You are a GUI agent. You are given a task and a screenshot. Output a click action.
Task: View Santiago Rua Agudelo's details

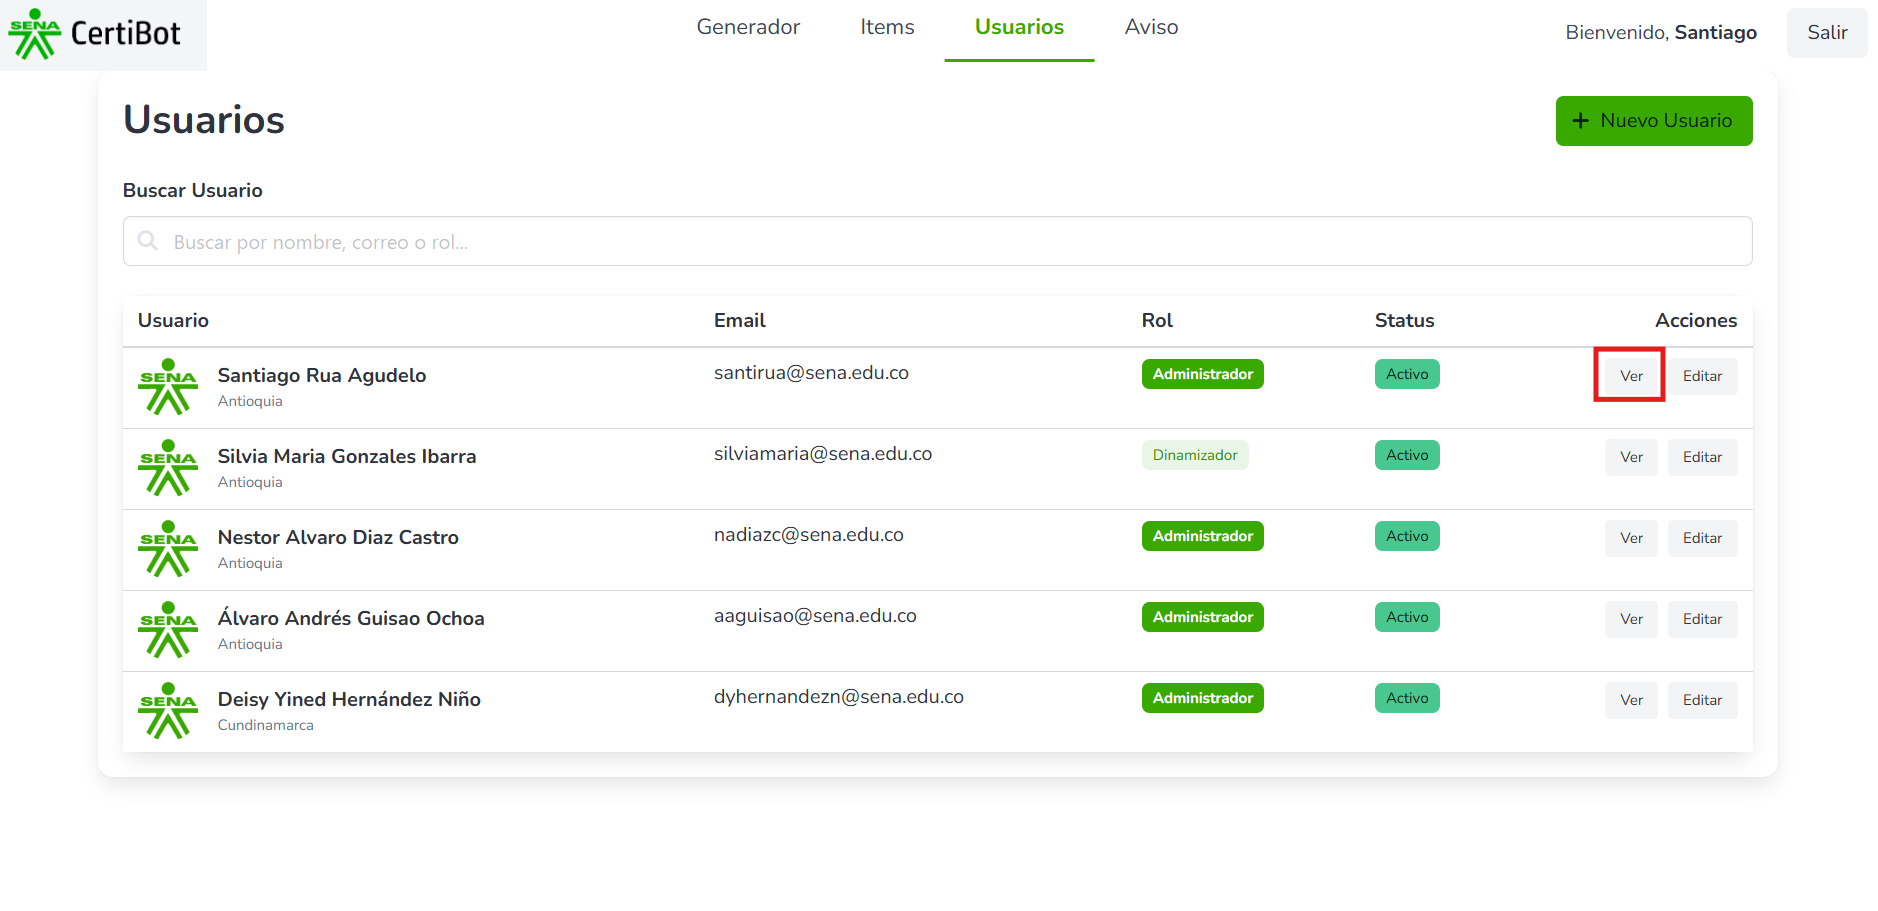click(x=1631, y=376)
